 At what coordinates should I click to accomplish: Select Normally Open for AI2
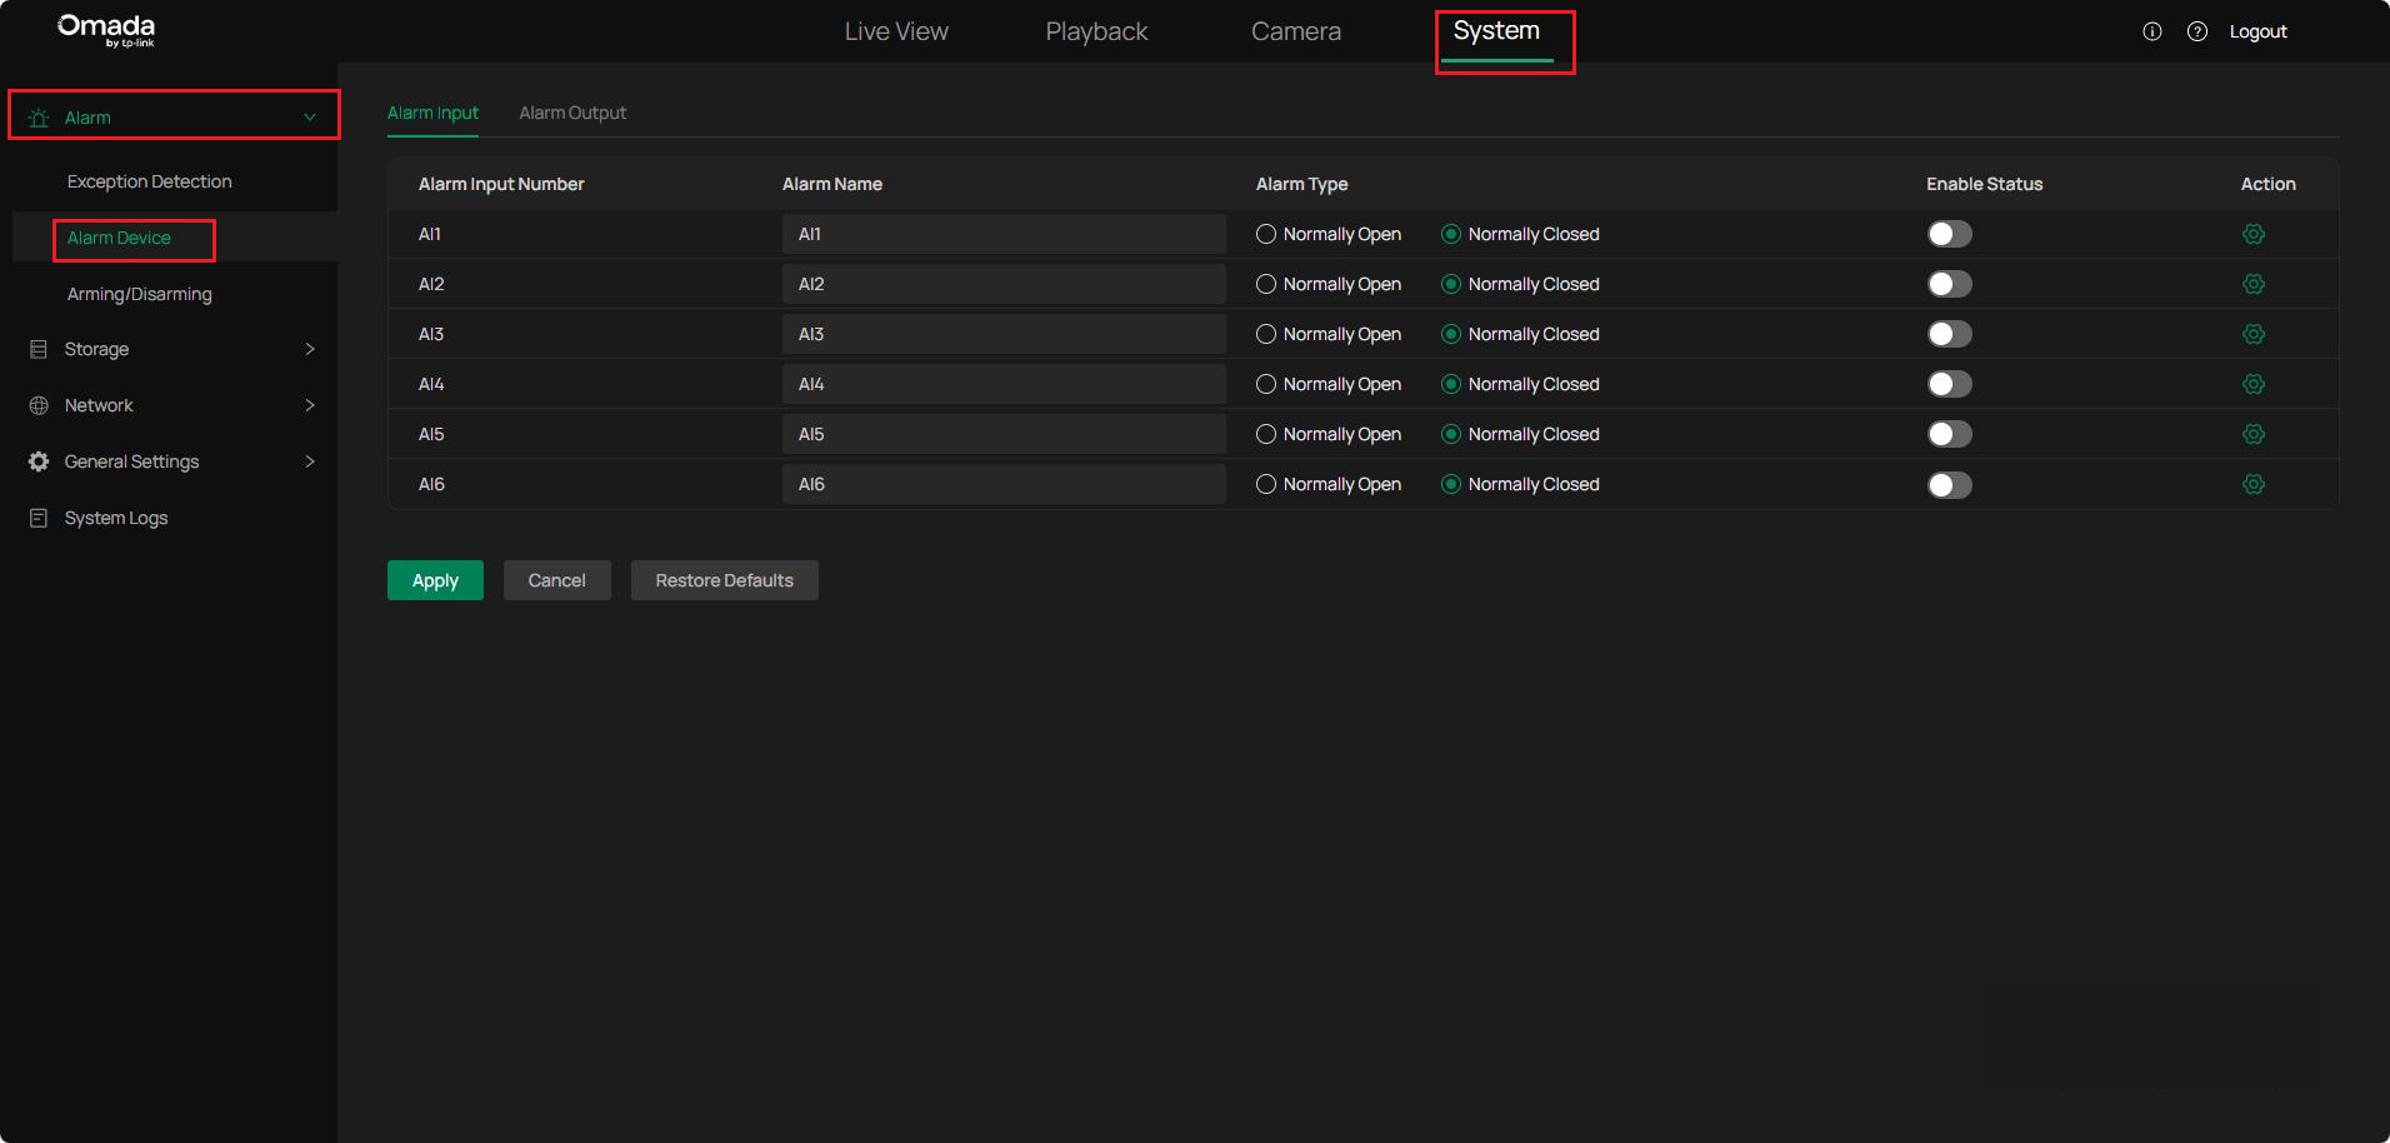pos(1266,284)
